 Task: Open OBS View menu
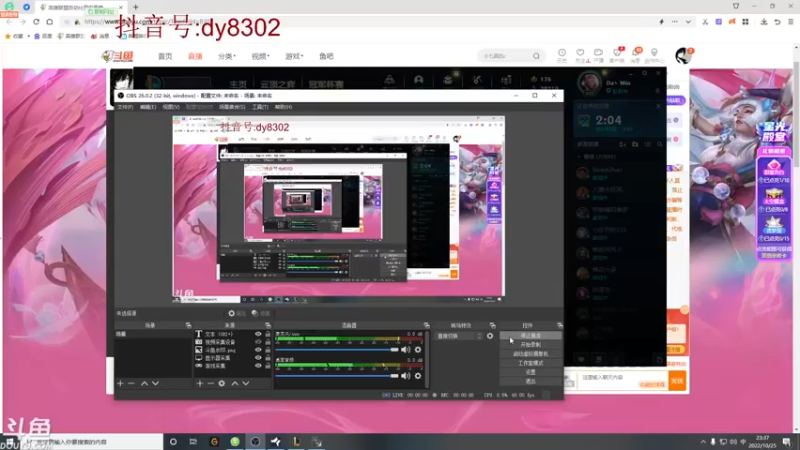[x=171, y=107]
